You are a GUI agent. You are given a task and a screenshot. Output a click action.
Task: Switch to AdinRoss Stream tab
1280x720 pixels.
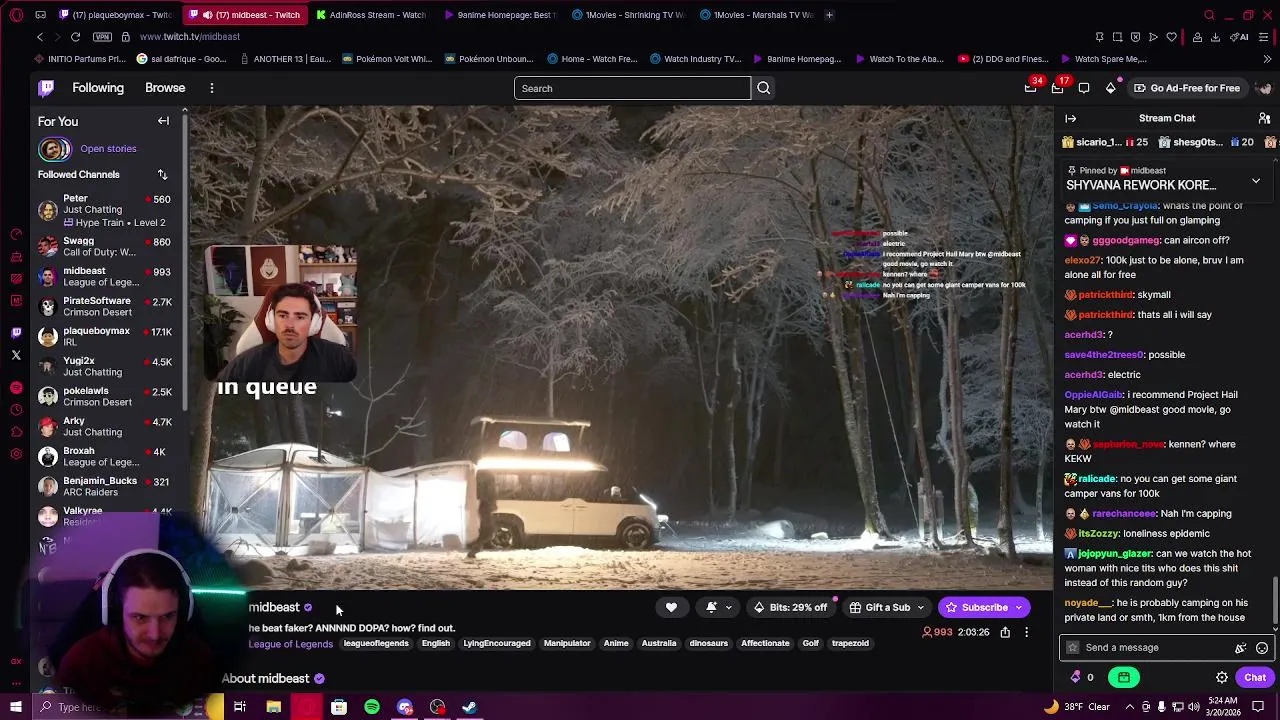coord(370,15)
